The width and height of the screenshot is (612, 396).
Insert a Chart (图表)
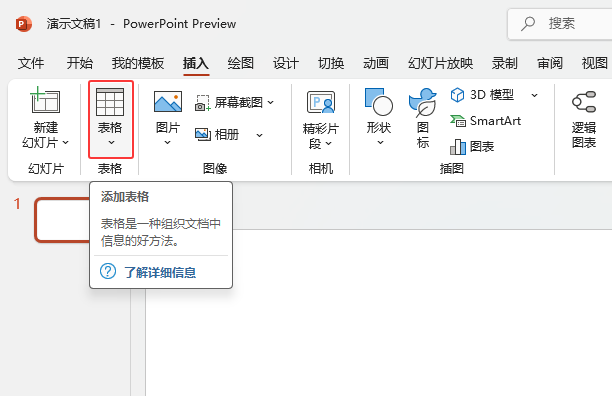pos(472,147)
